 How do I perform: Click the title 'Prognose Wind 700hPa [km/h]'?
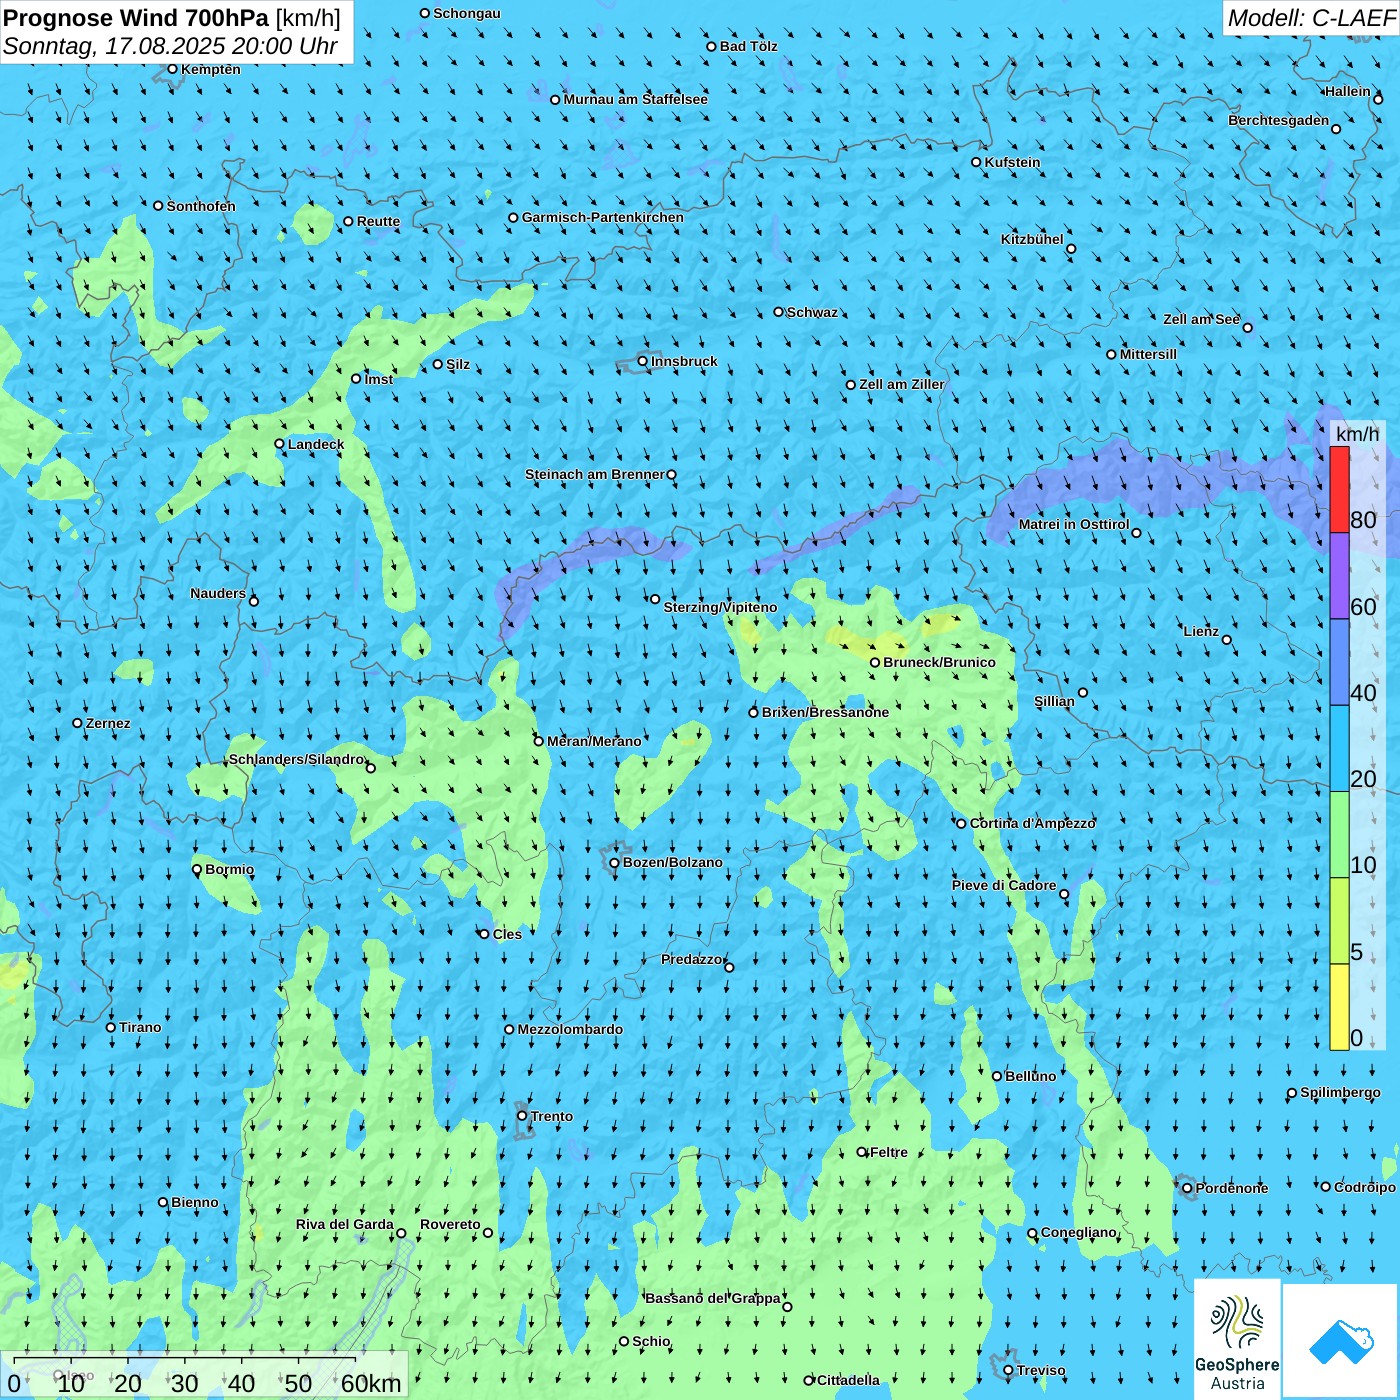(x=172, y=18)
